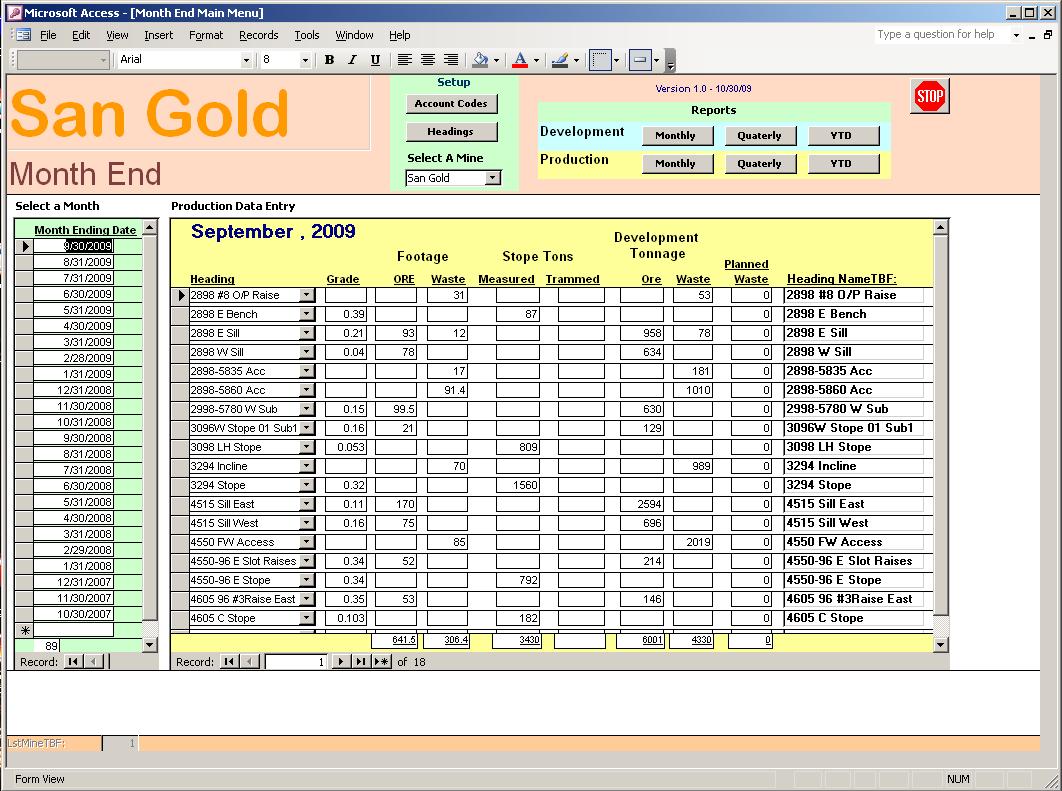Open the fill/back color tool

481,60
